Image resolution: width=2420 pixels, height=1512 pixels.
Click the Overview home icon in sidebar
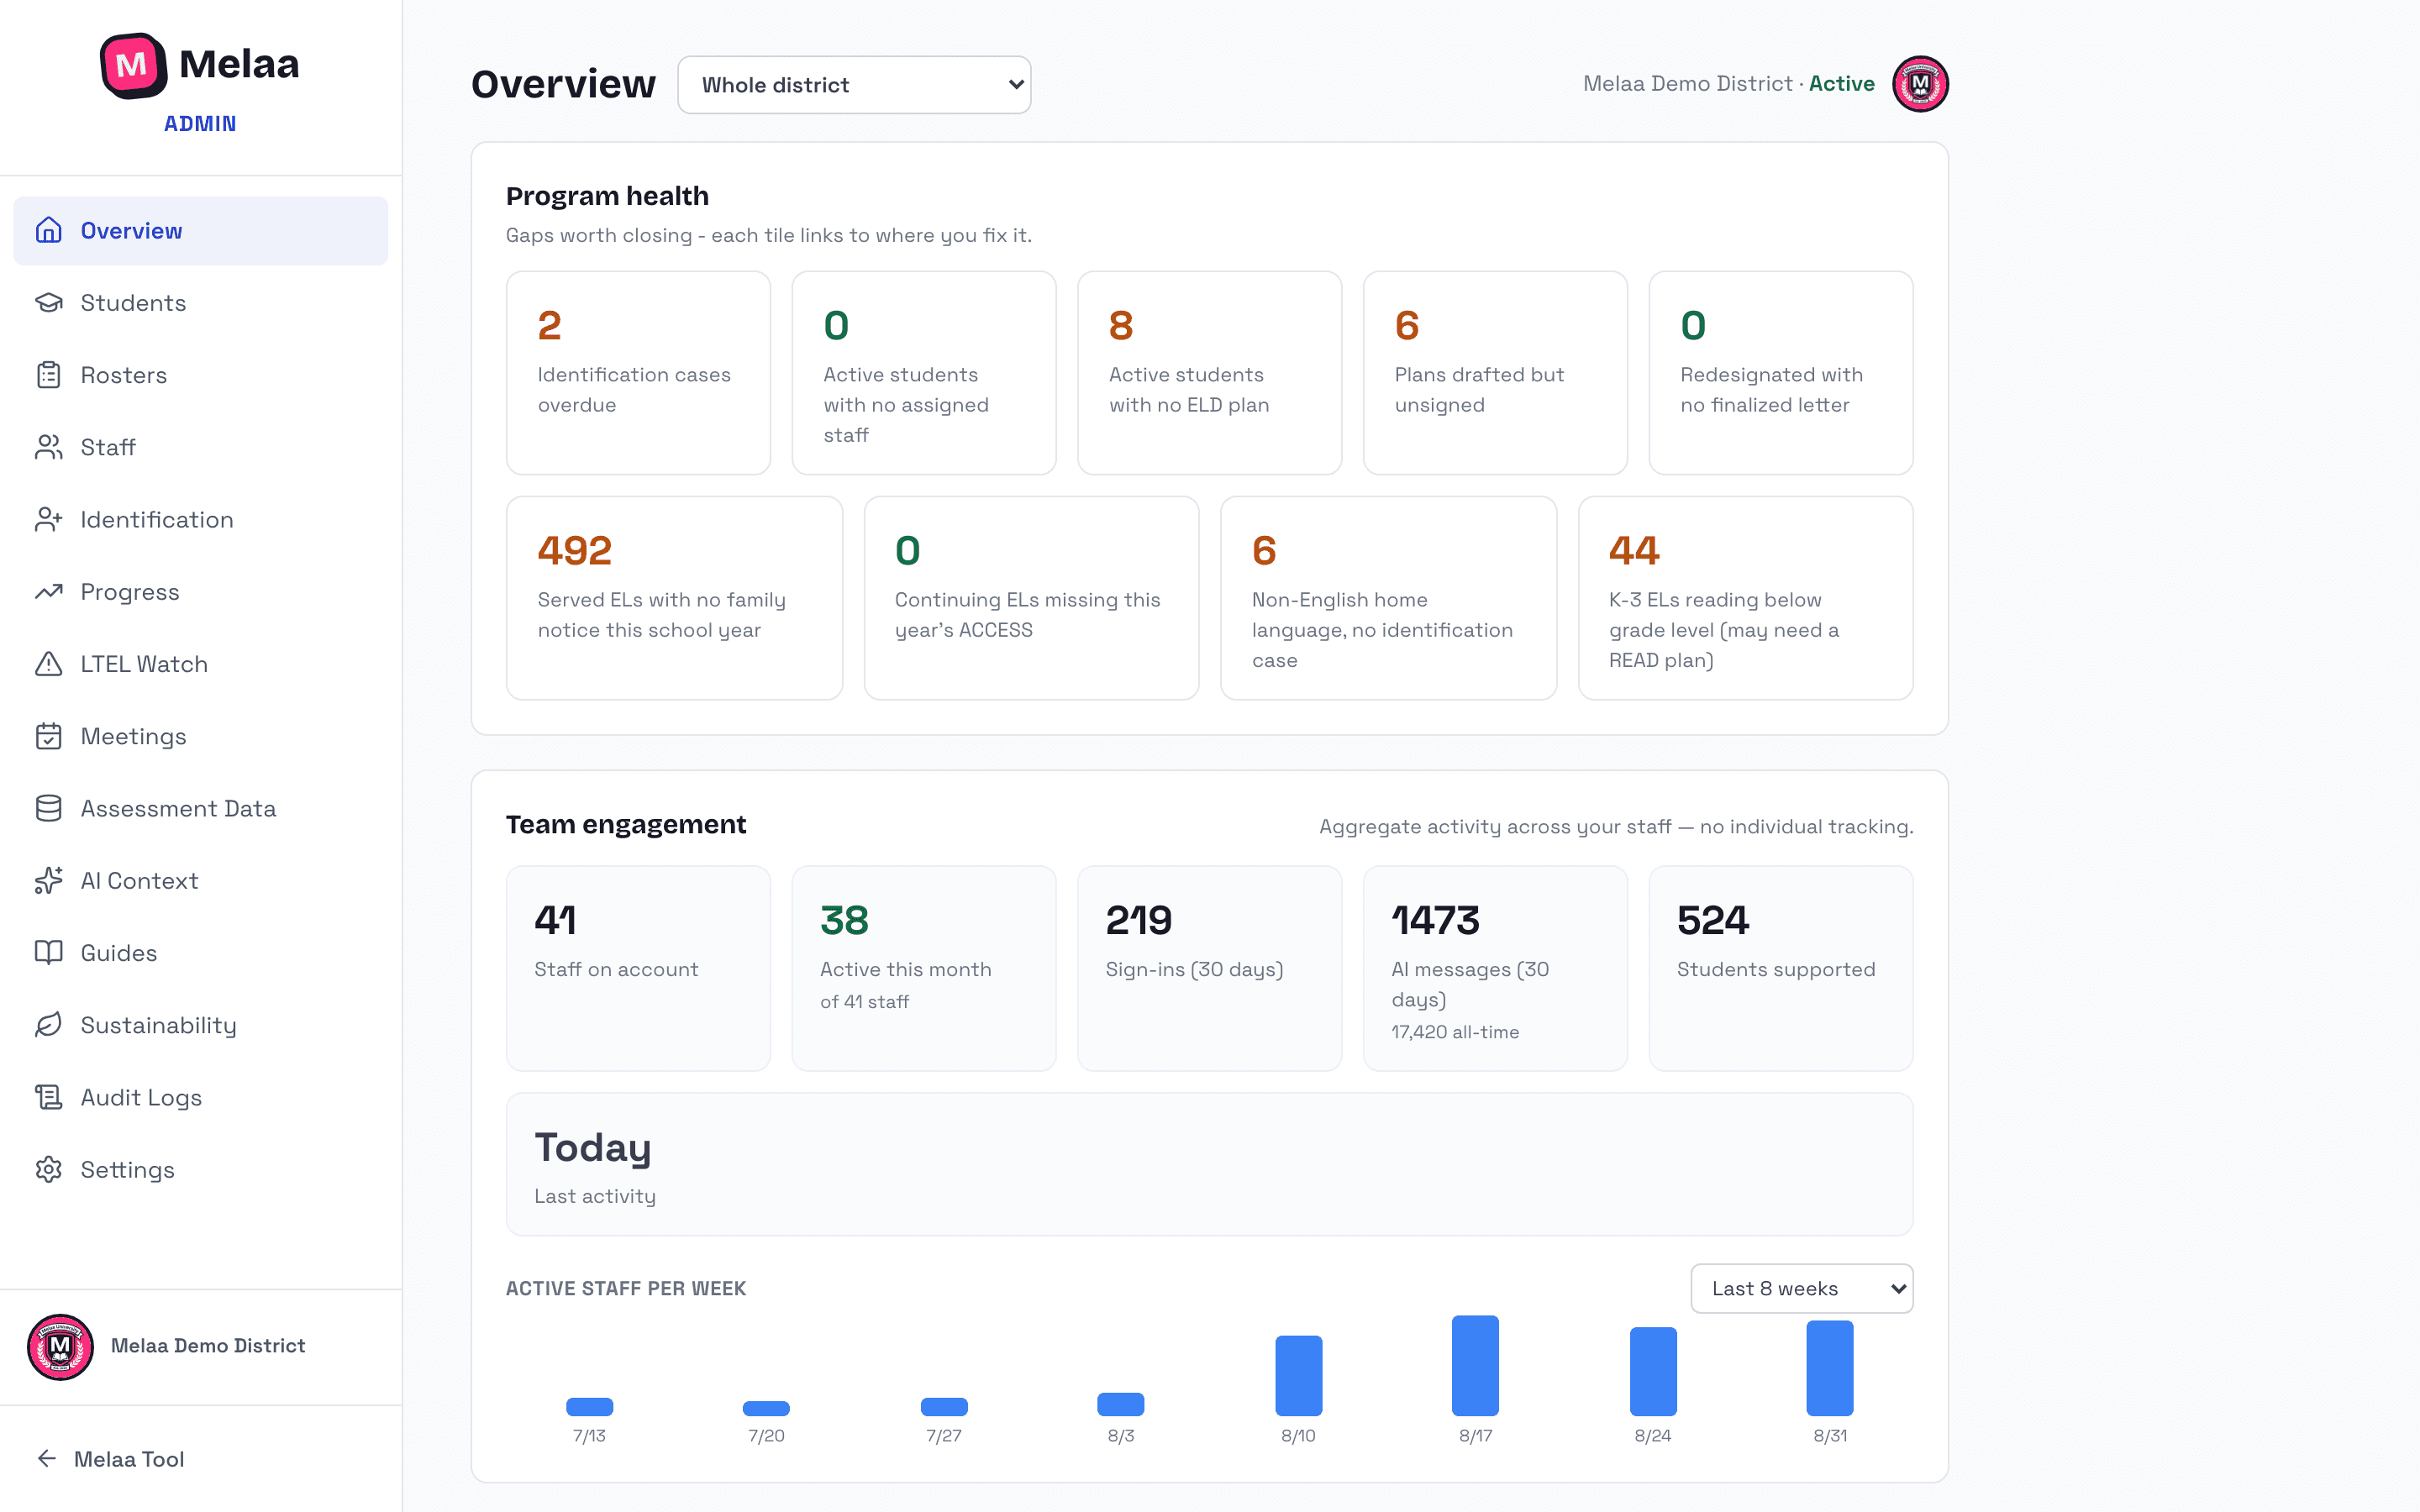(x=48, y=231)
